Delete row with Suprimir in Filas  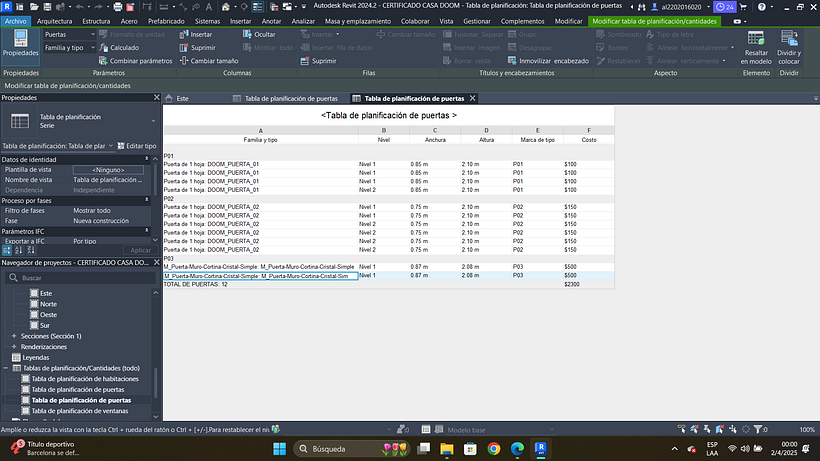(318, 61)
